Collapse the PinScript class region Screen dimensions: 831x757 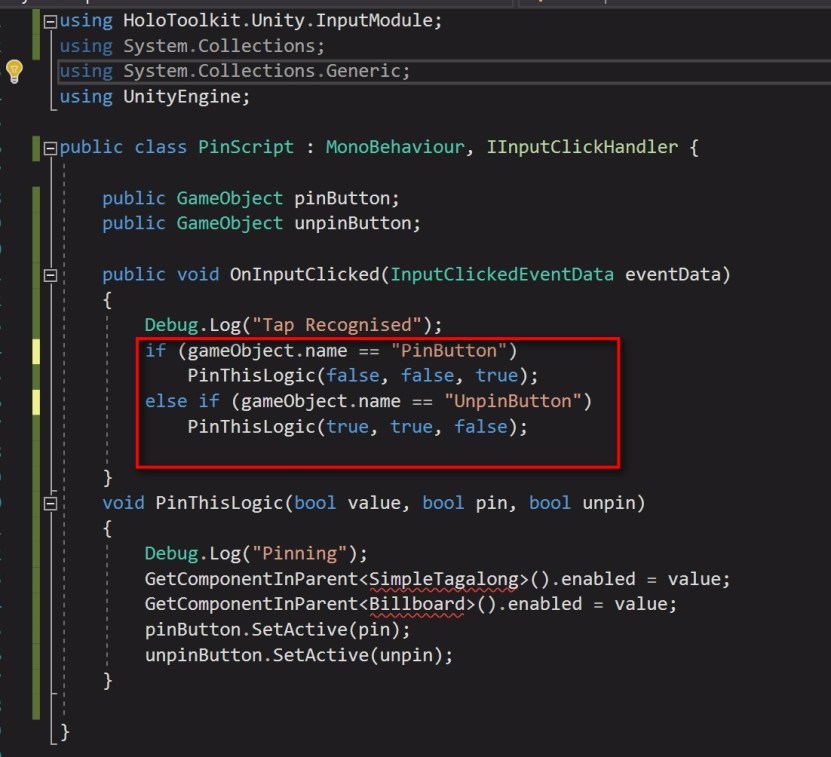[50, 148]
